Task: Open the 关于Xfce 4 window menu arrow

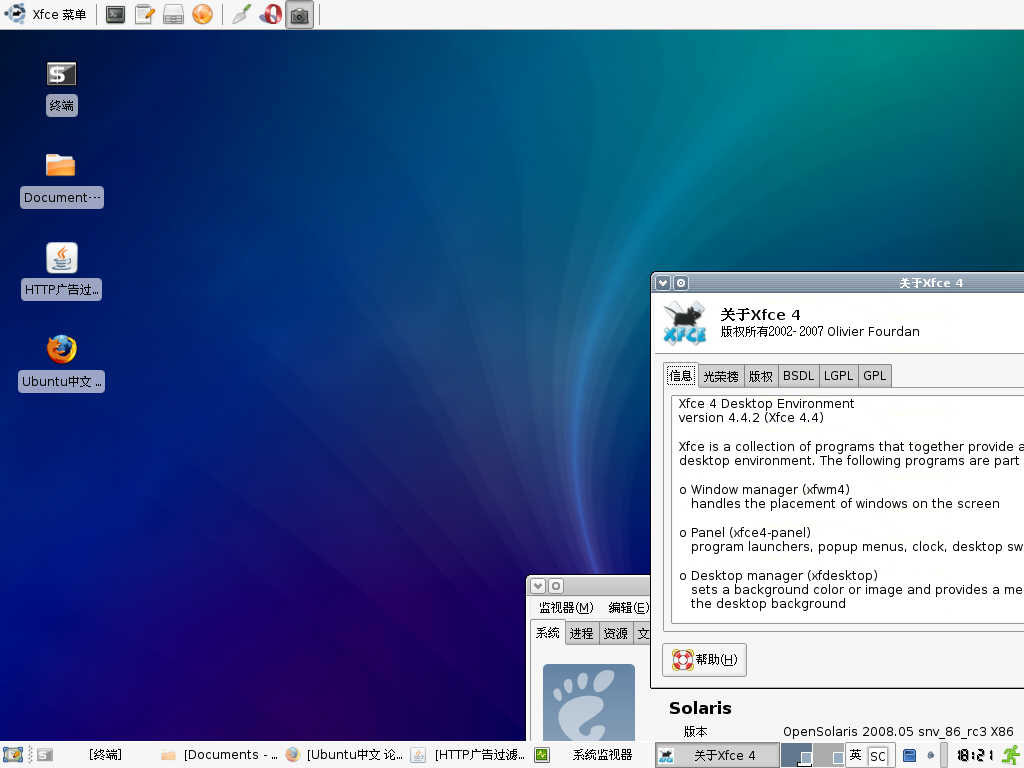Action: pos(663,283)
